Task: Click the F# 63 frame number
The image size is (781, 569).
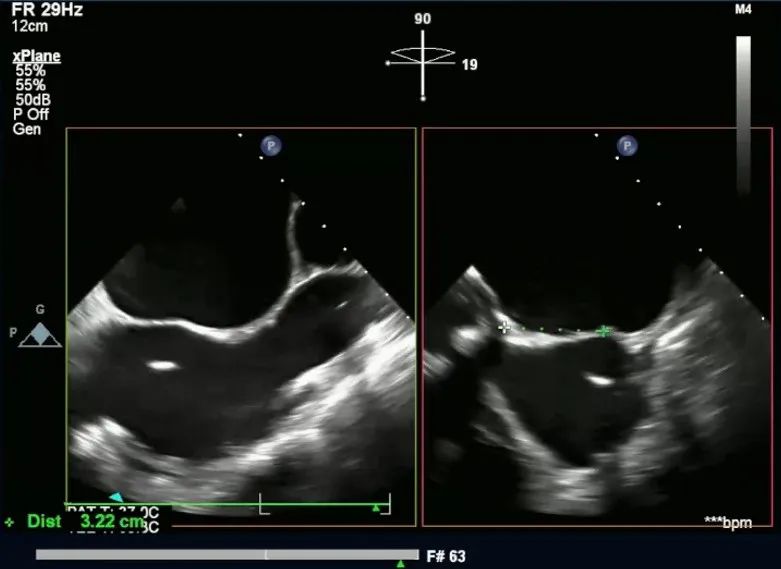Action: 445,556
